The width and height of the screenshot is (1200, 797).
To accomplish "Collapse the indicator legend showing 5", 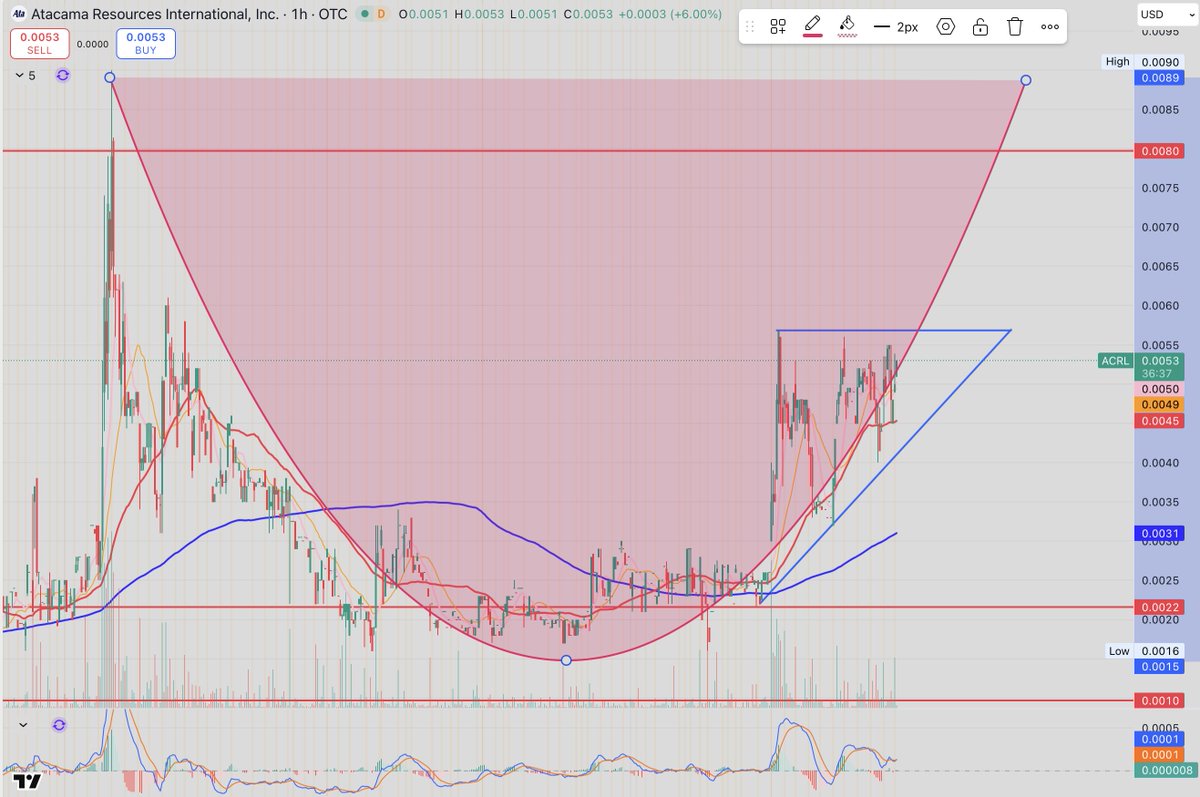I will 25,75.
